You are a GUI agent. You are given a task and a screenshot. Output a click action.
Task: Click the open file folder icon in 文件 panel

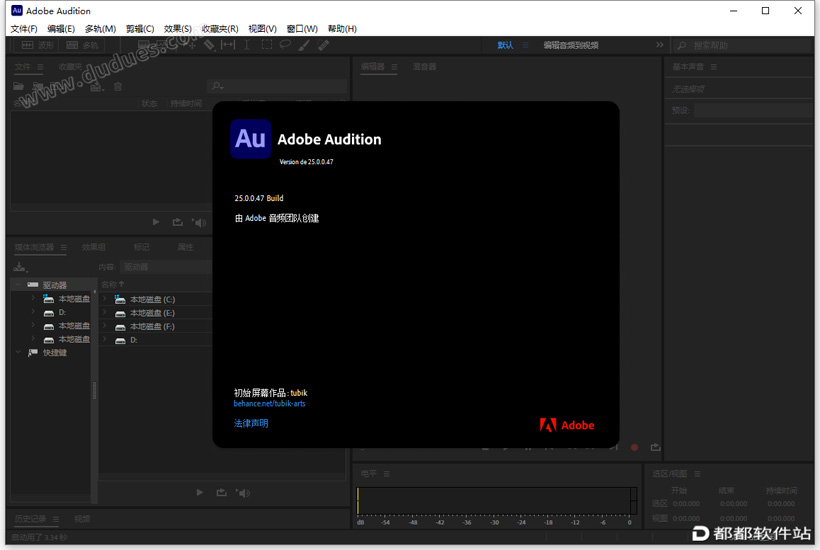tap(18, 86)
